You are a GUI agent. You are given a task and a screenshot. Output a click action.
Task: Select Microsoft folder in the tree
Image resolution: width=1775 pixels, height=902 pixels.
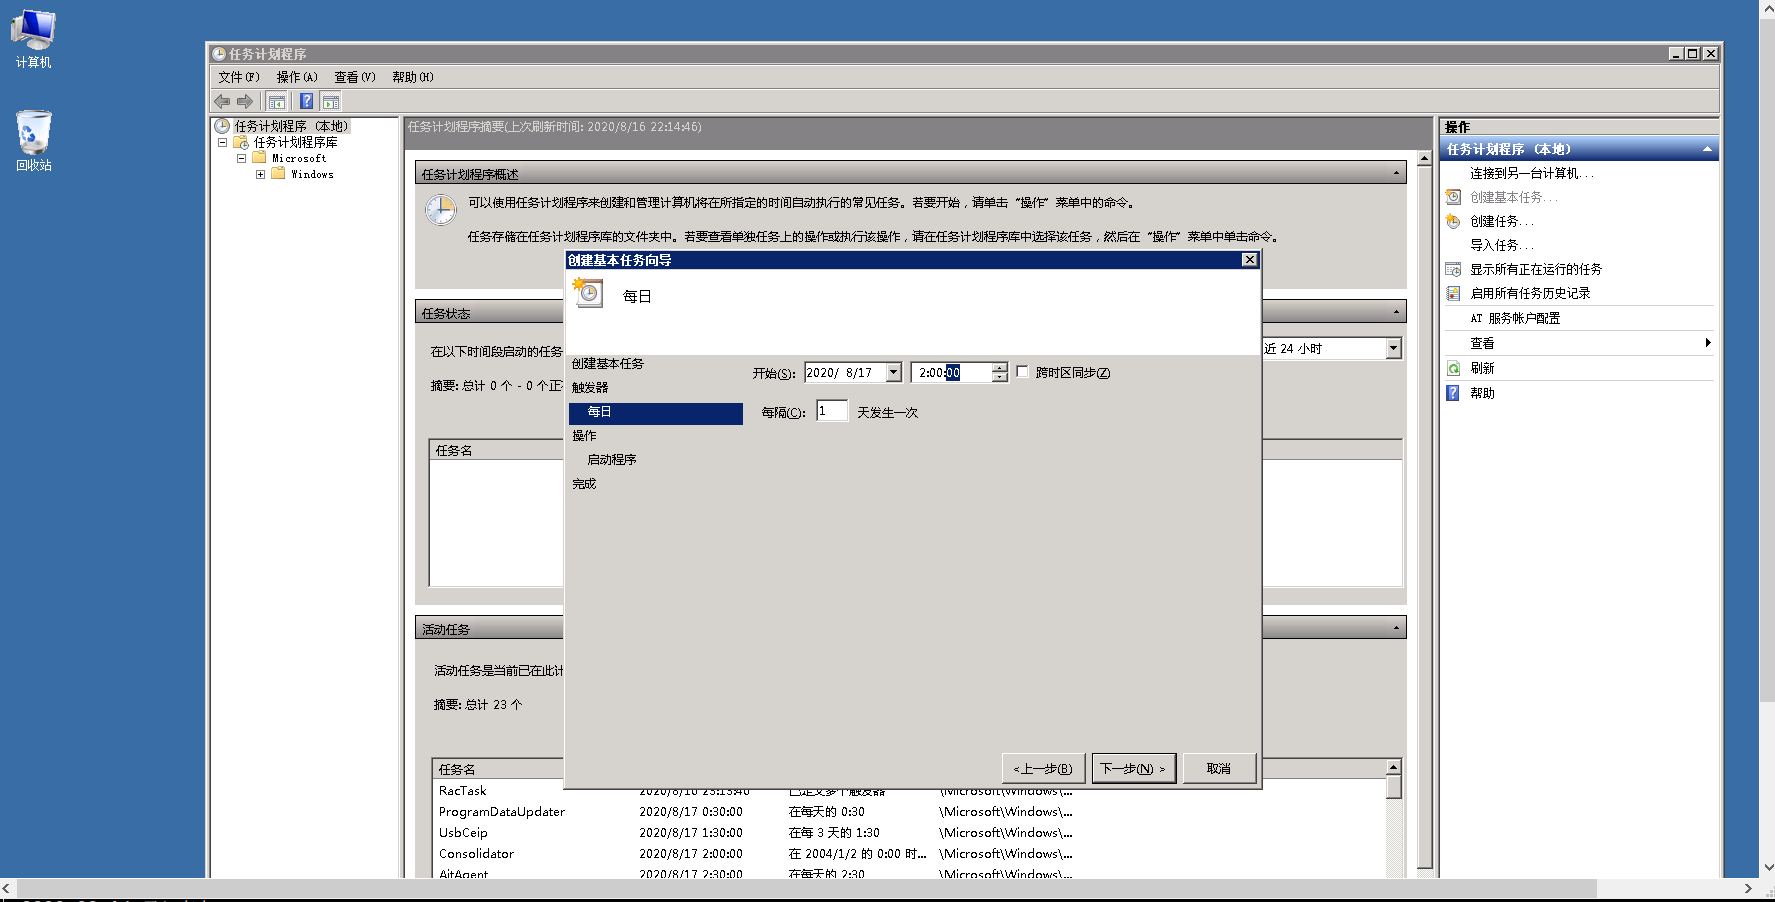pos(299,158)
